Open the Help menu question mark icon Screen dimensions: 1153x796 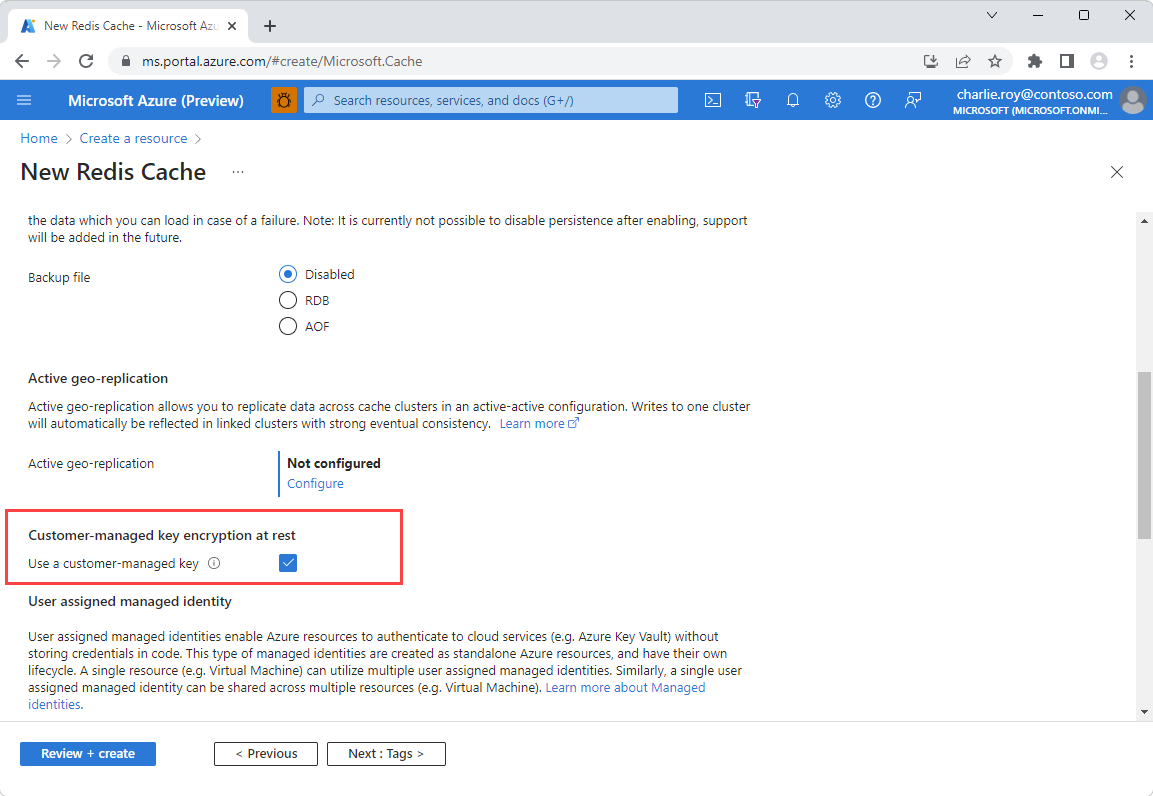tap(873, 100)
